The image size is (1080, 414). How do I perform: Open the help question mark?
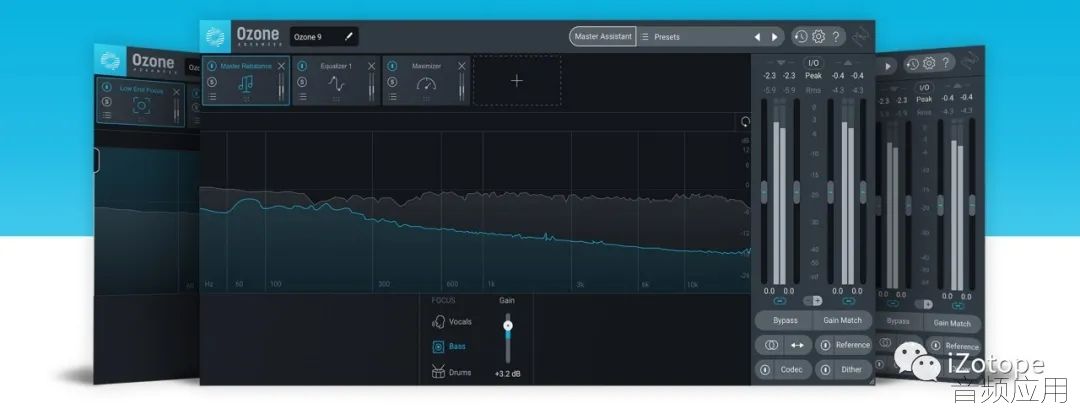click(x=835, y=37)
